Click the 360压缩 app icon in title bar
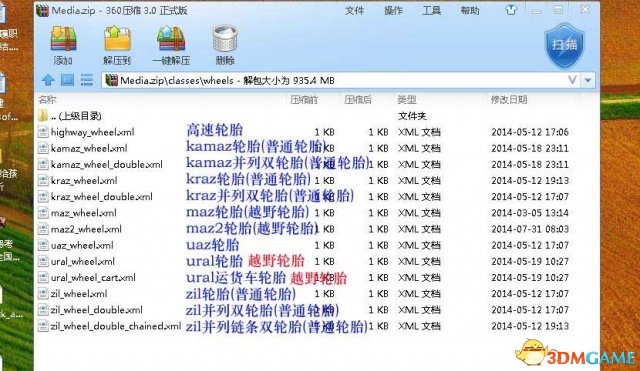 coord(42,10)
